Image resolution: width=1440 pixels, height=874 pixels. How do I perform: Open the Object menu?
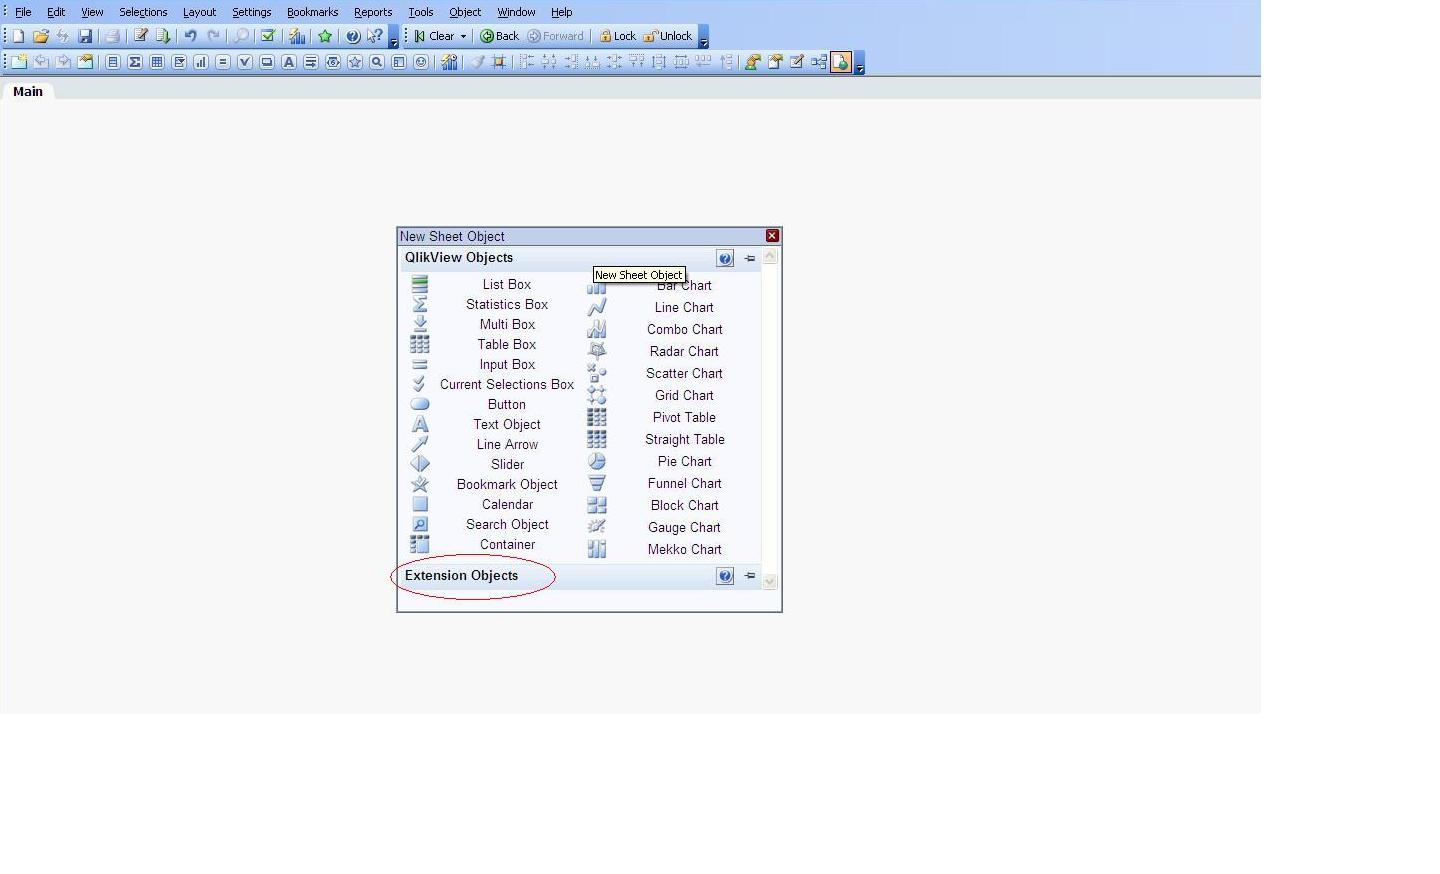(x=465, y=12)
